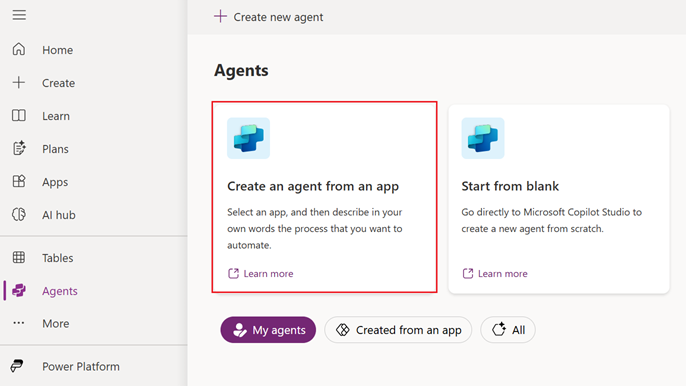Click Copilot icon on Create an agent from an app card
The height and width of the screenshot is (386, 686).
[x=248, y=138]
